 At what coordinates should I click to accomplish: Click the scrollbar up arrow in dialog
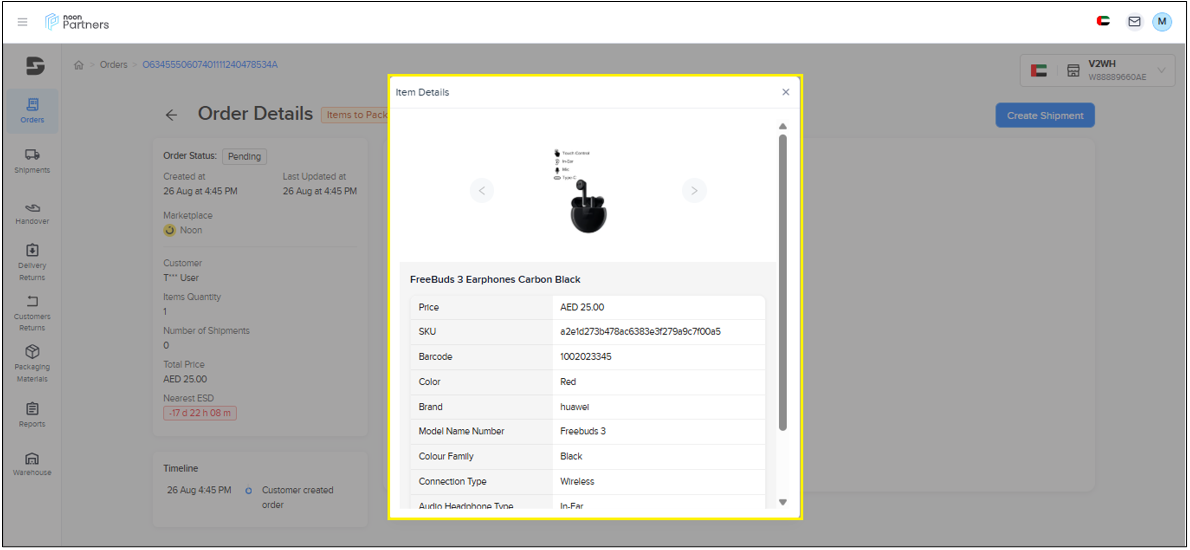tap(783, 126)
